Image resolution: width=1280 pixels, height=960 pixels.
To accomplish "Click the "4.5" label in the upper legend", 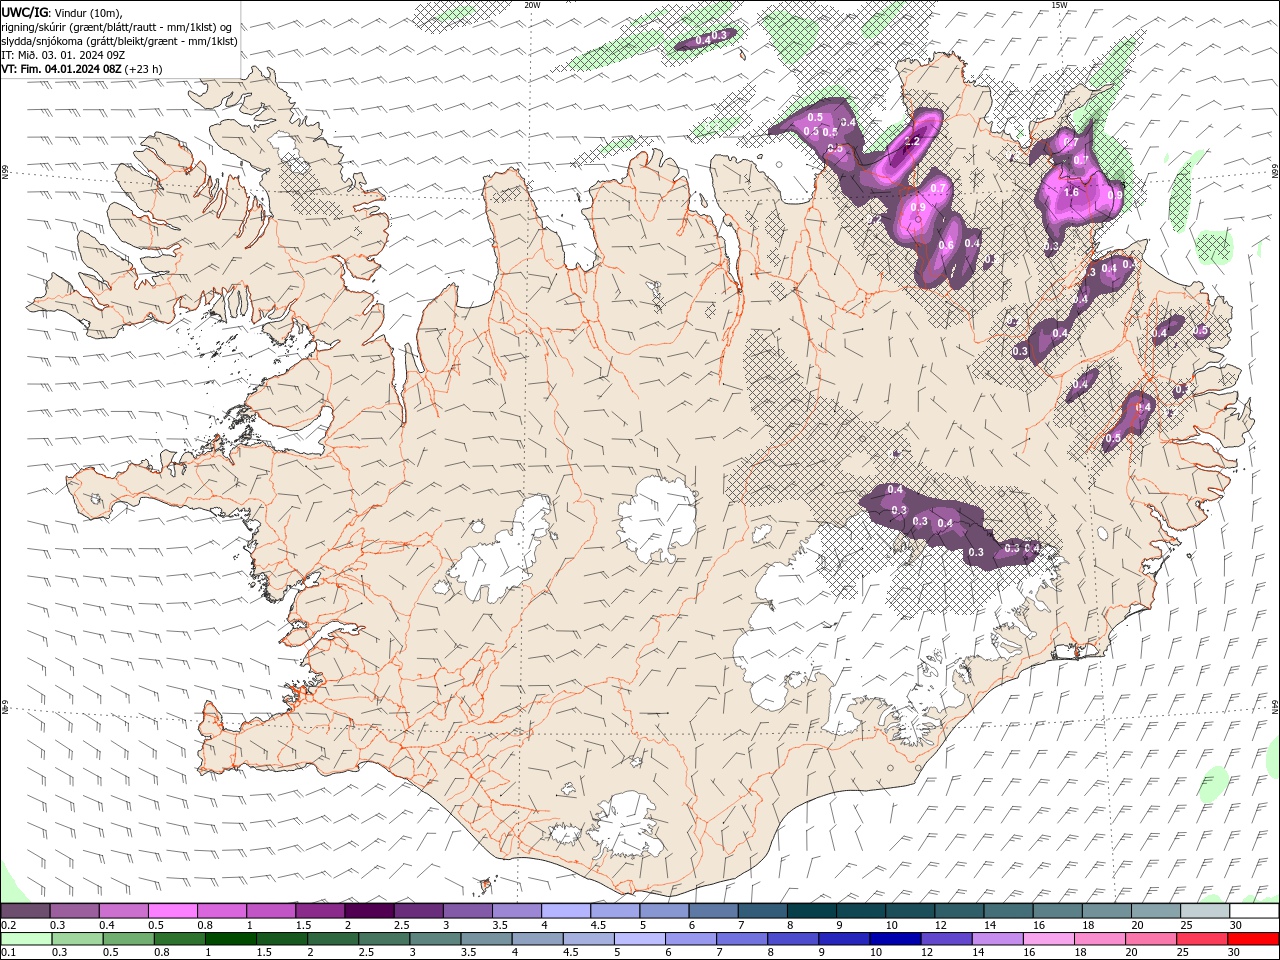I will (x=598, y=925).
